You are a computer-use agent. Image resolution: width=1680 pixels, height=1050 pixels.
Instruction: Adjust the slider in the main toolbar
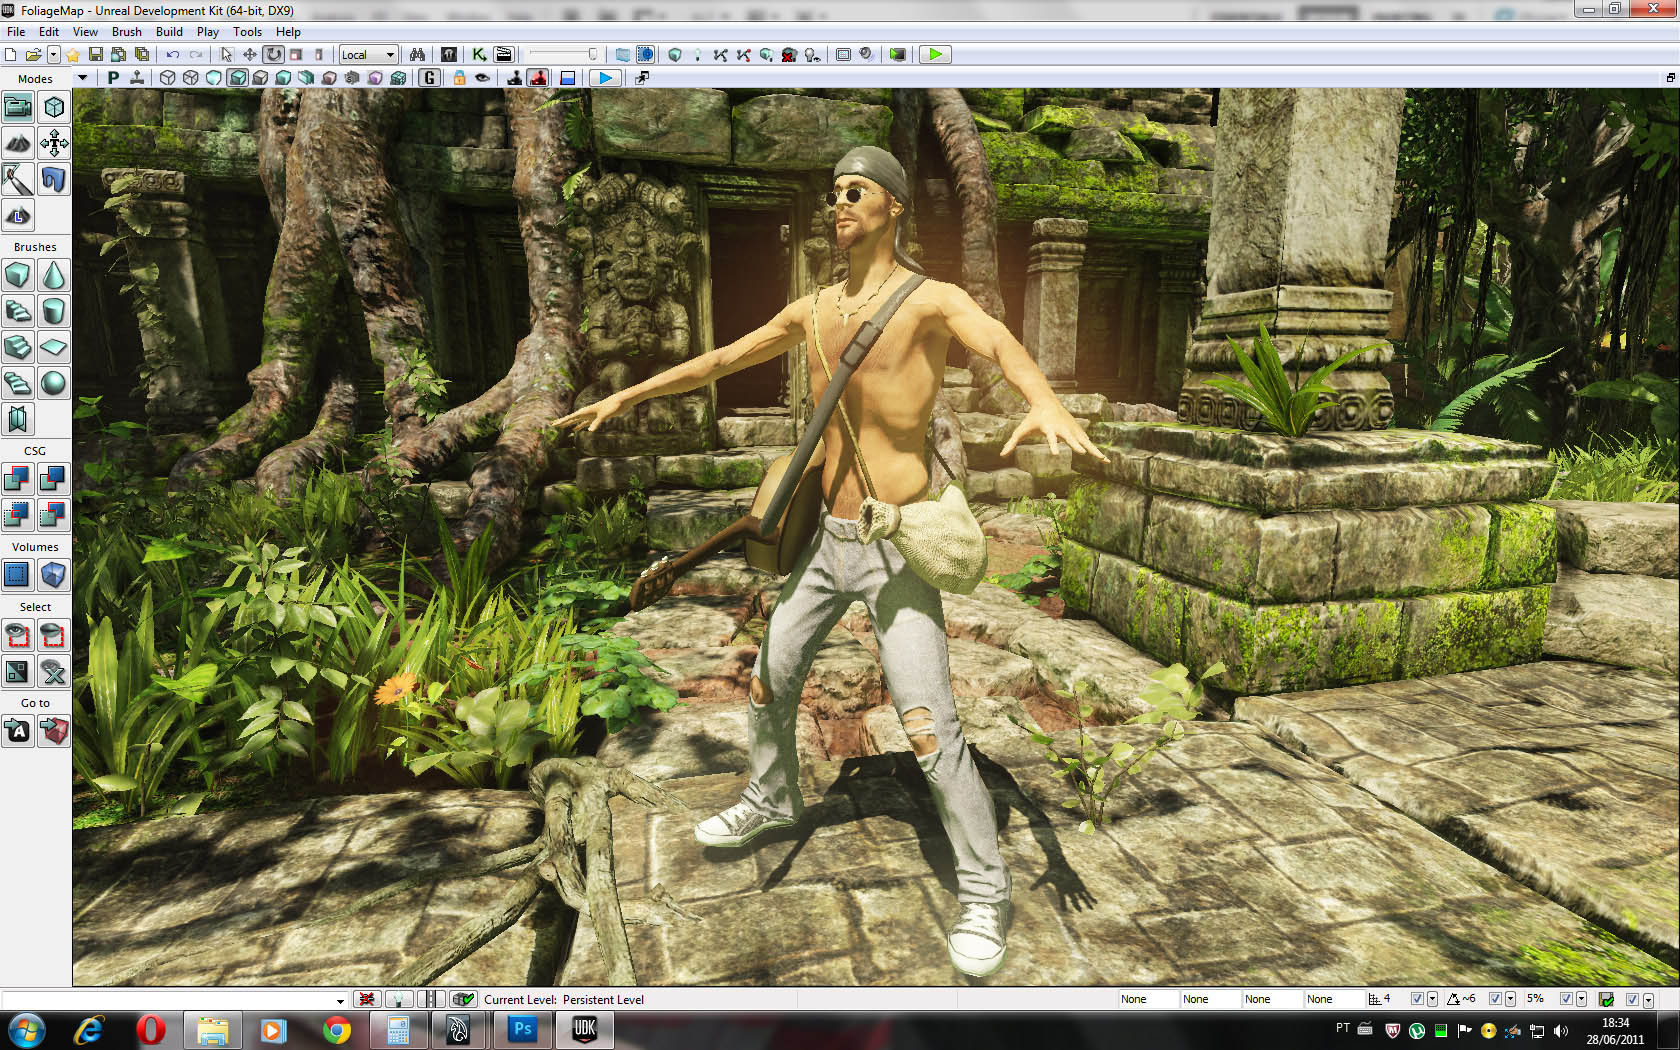[564, 55]
